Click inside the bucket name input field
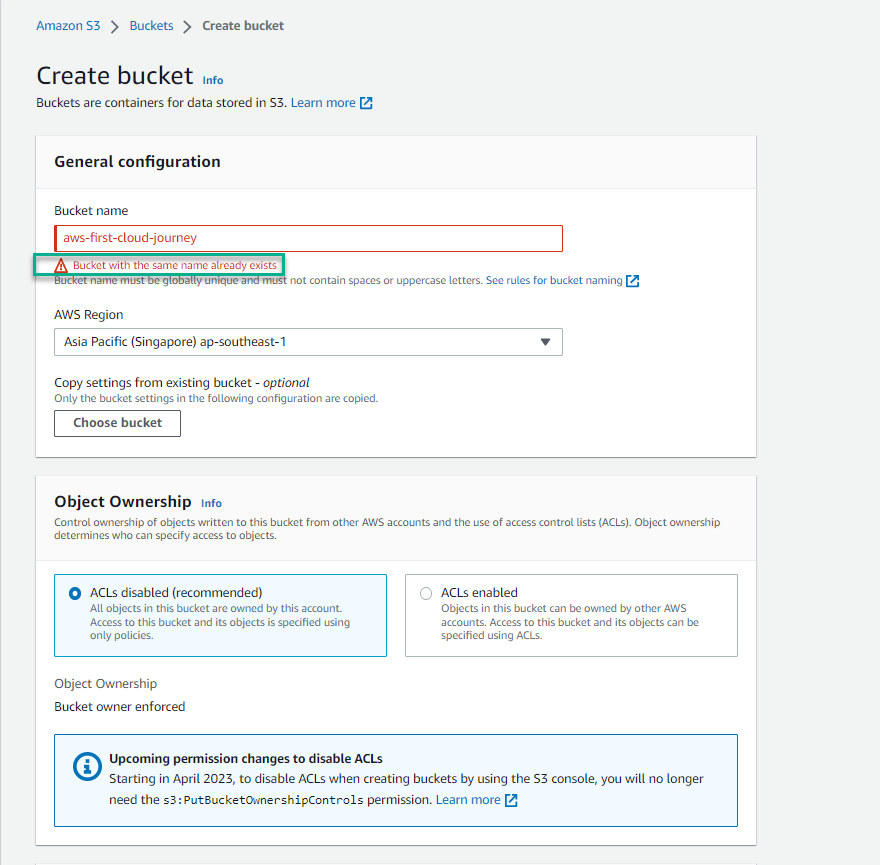This screenshot has width=880, height=865. 308,238
